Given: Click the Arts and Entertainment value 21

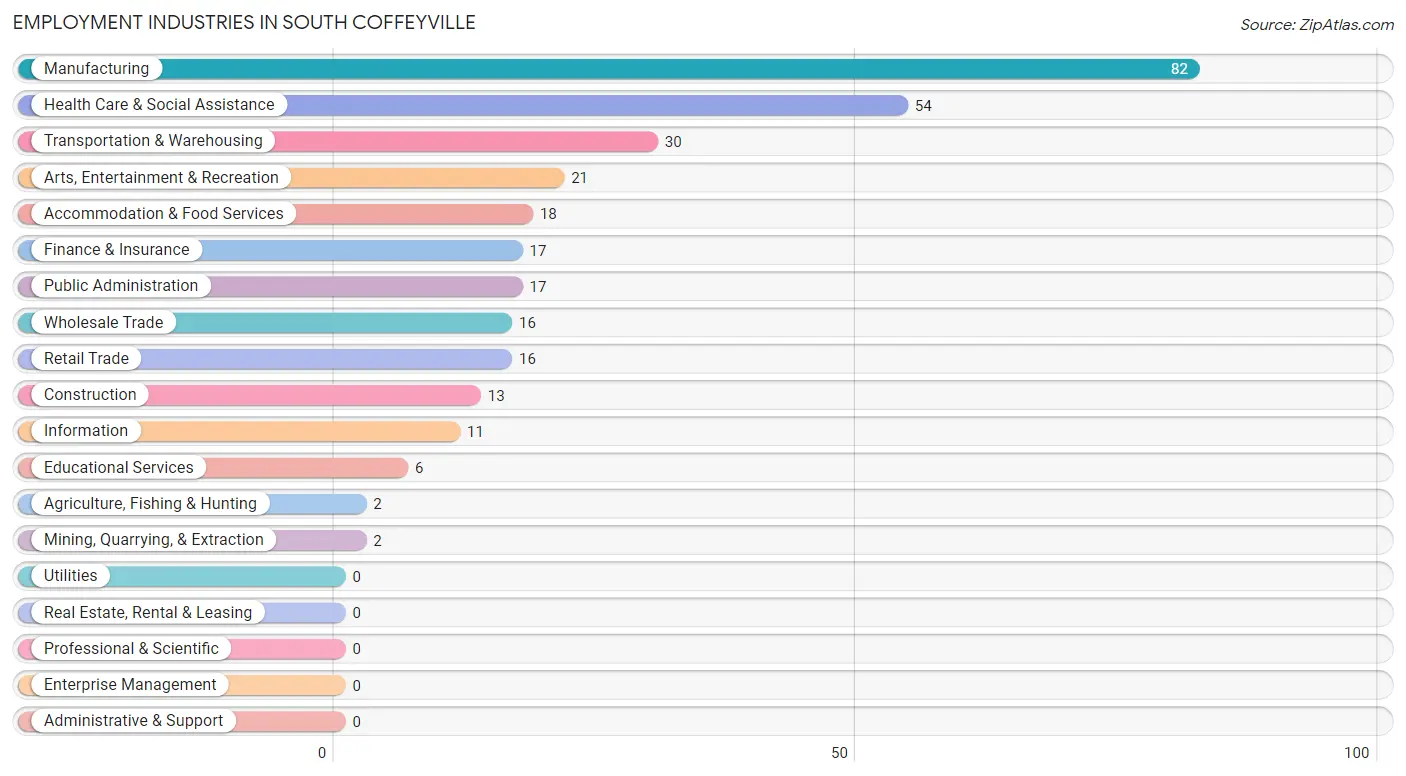Looking at the screenshot, I should [x=579, y=178].
